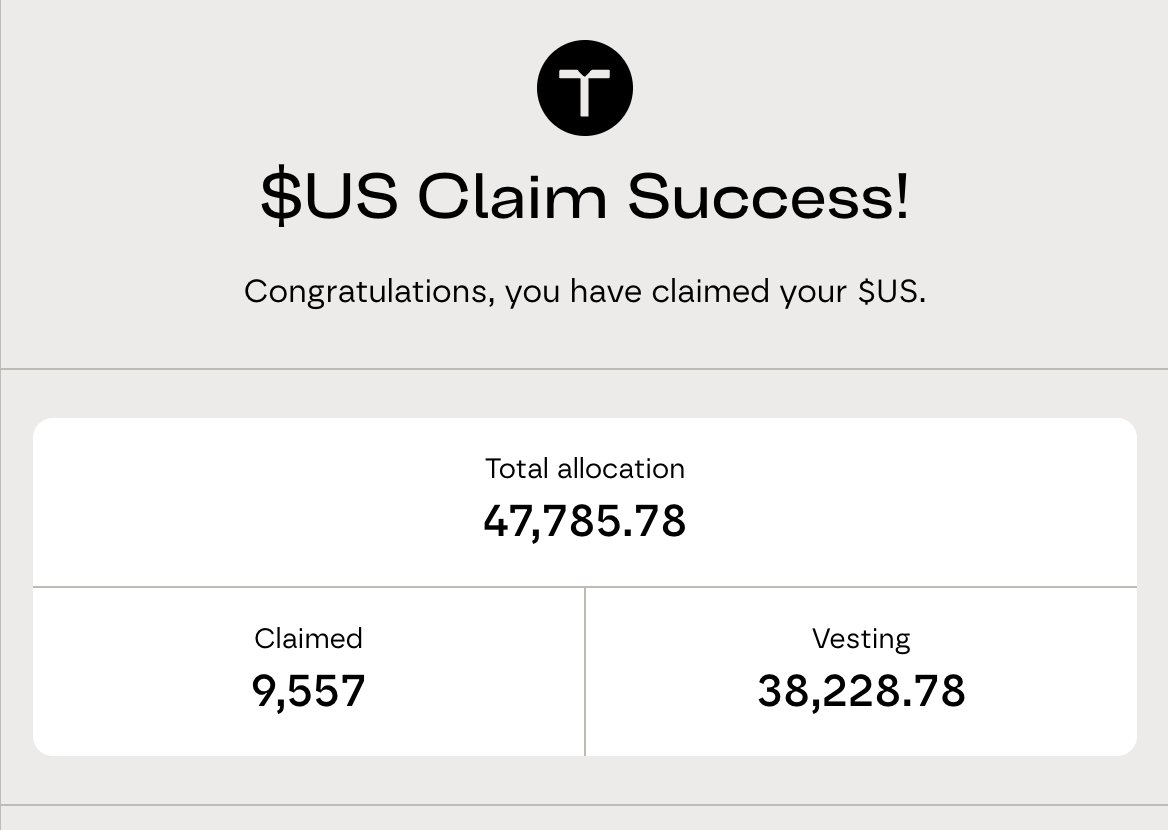Image resolution: width=1168 pixels, height=830 pixels.
Task: Click the horizontal line below the allocation card
Action: [x=585, y=805]
